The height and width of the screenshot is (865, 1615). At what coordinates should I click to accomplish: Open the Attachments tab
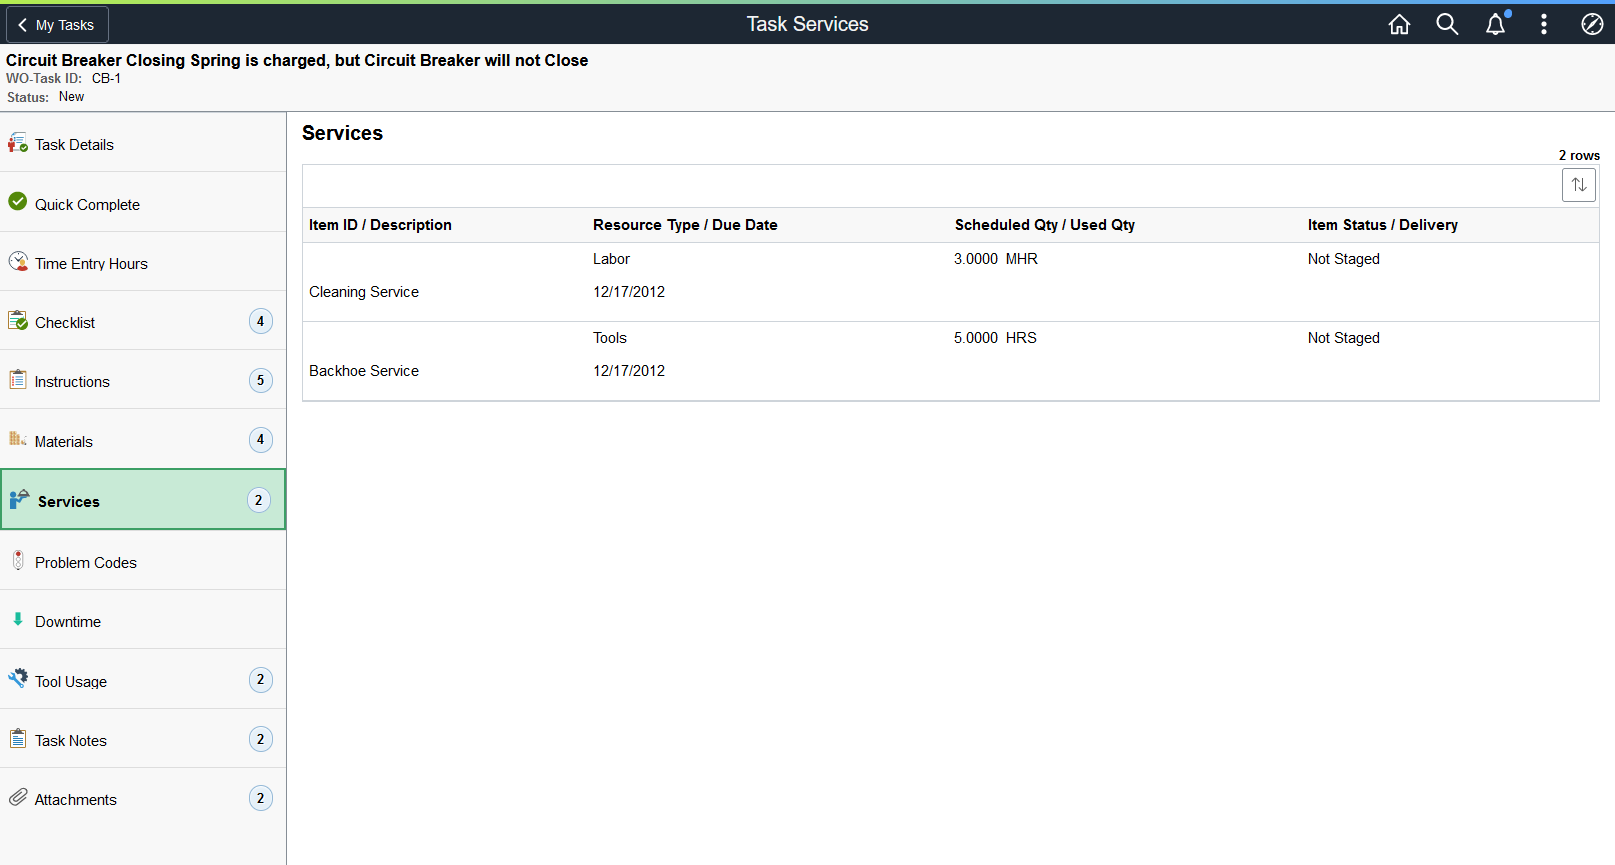click(x=143, y=798)
